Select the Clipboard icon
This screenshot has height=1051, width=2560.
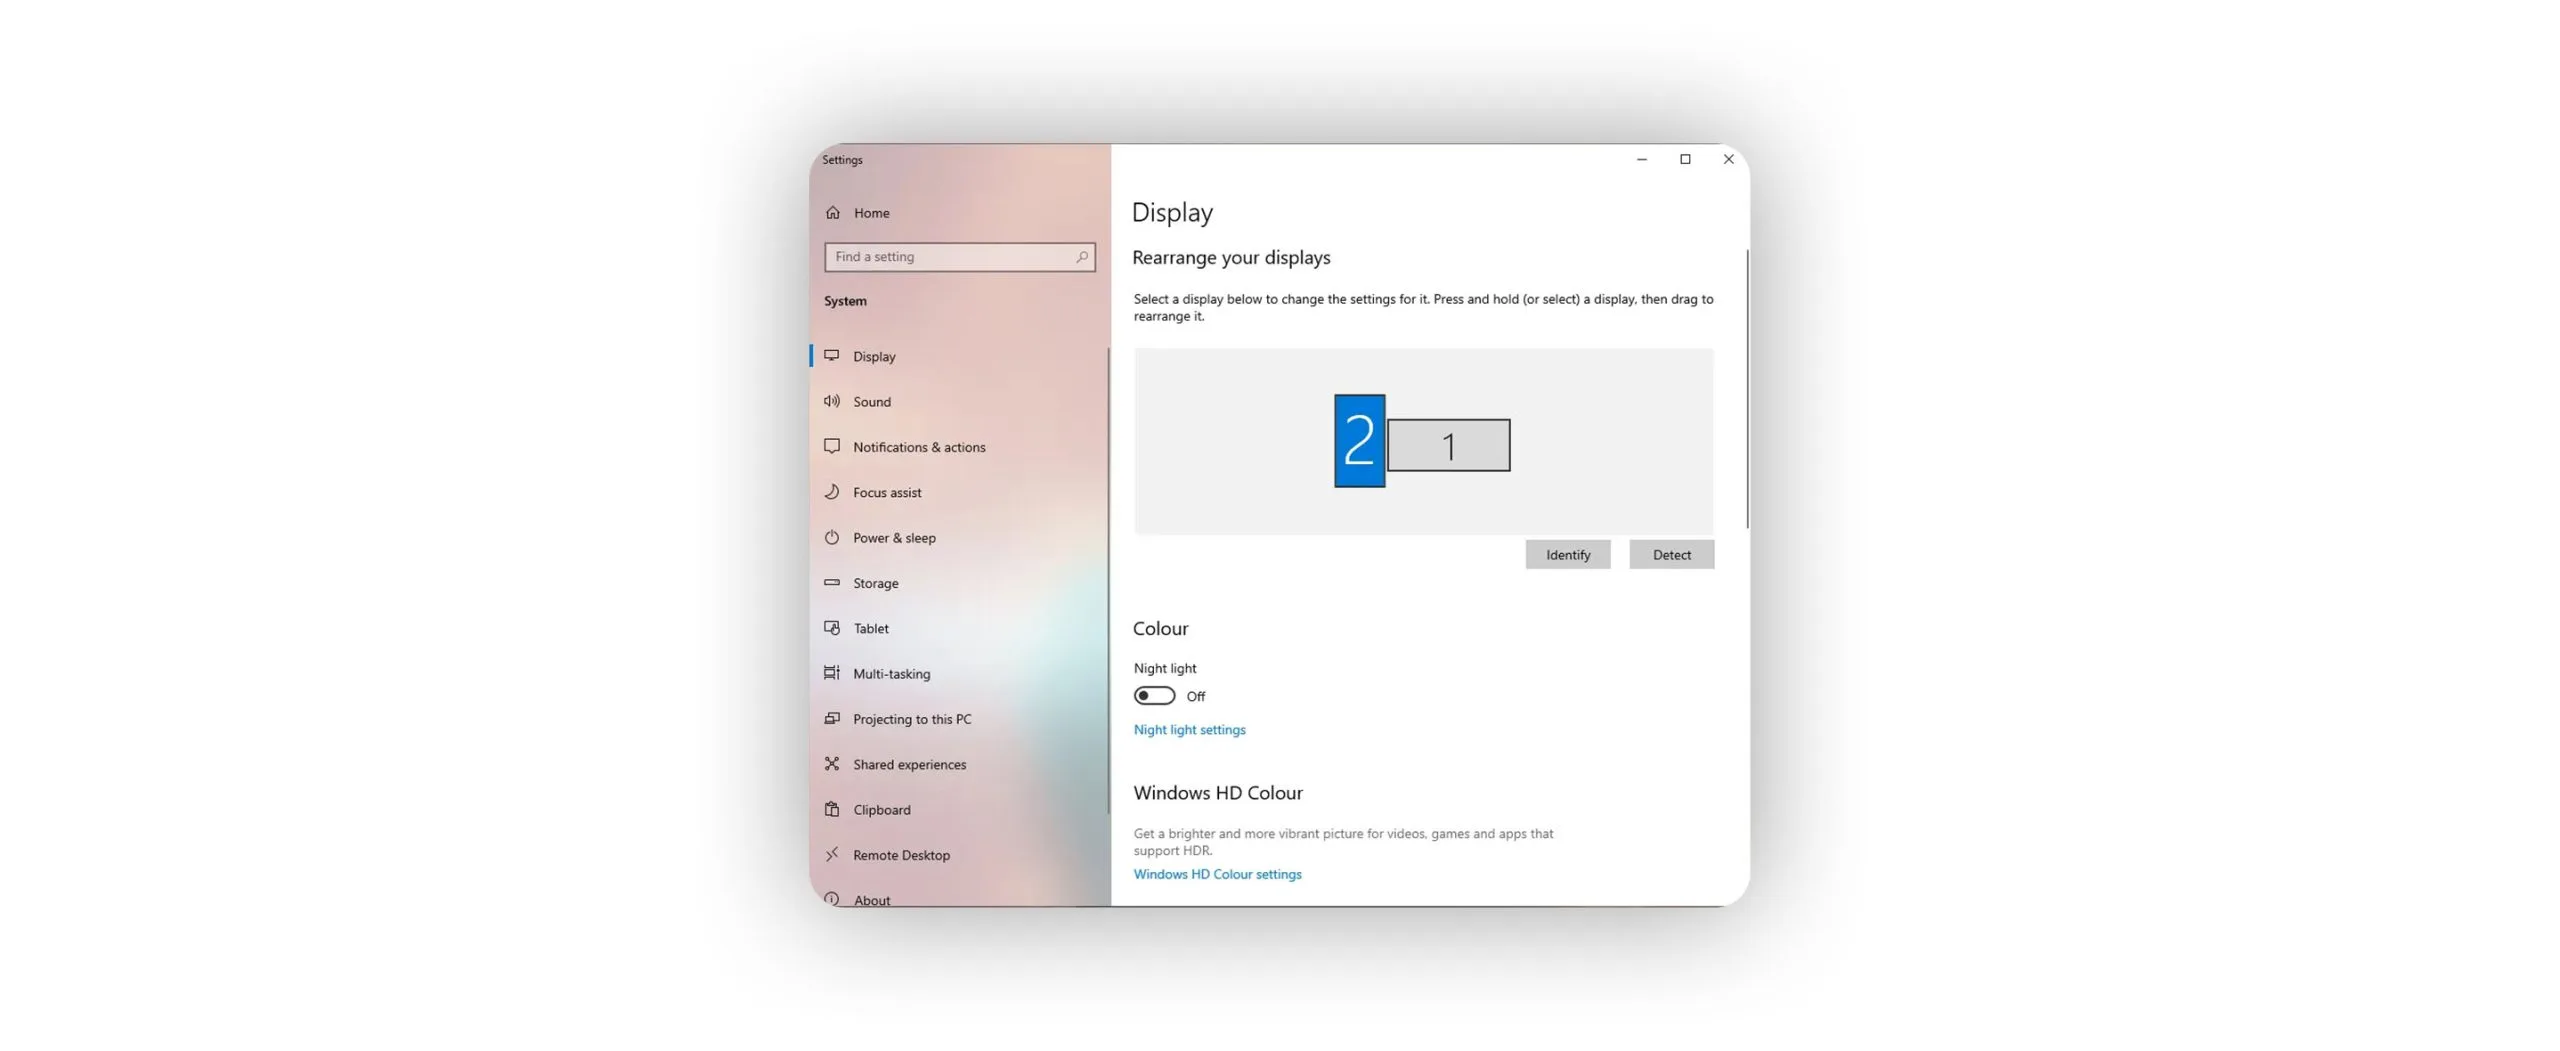coord(831,809)
